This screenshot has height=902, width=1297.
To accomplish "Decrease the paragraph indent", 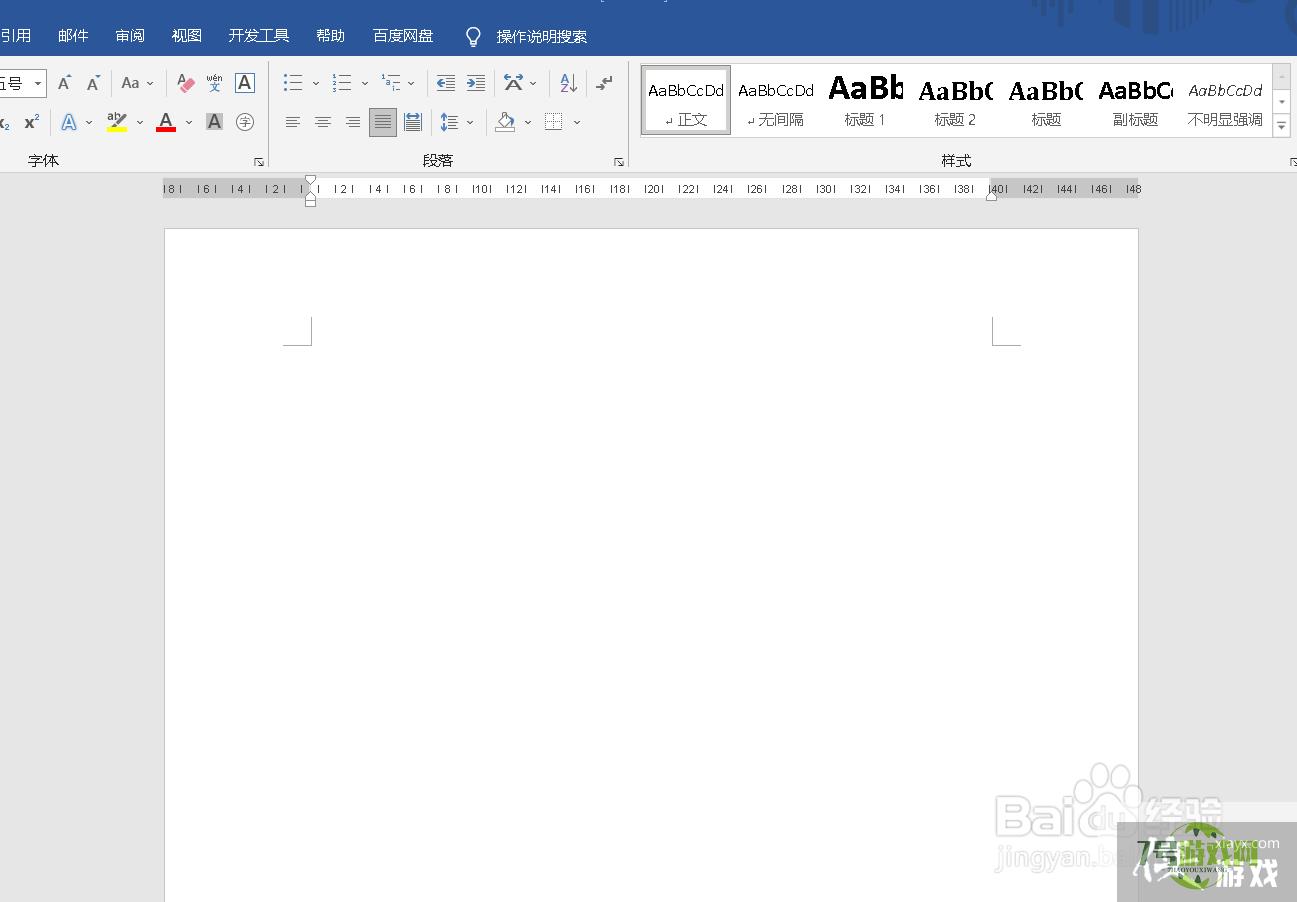I will (x=446, y=83).
